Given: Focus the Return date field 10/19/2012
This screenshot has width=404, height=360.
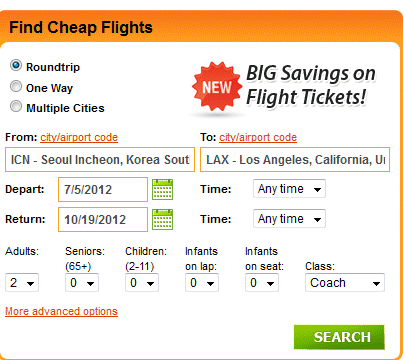Looking at the screenshot, I should (x=103, y=219).
